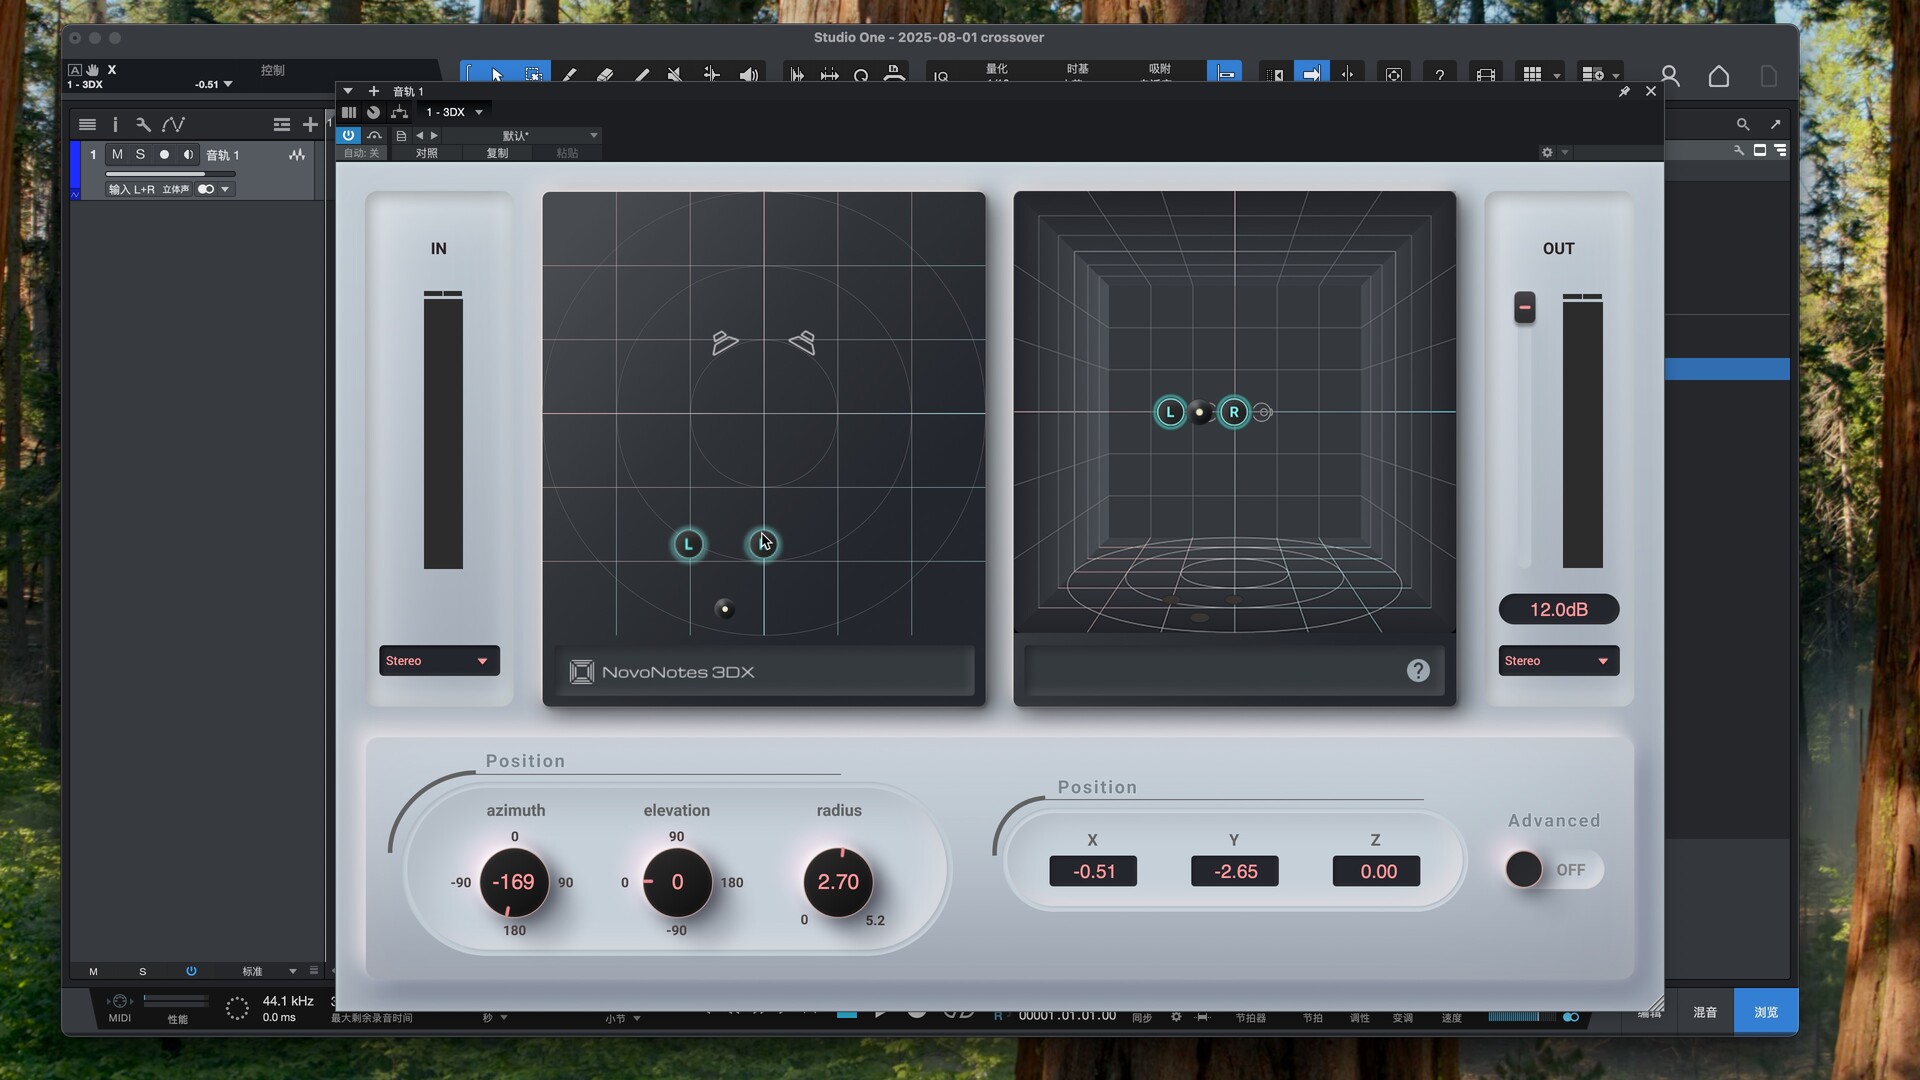The height and width of the screenshot is (1080, 1920).
Task: Click the 自动: 关 automation mode button
Action: pos(362,153)
